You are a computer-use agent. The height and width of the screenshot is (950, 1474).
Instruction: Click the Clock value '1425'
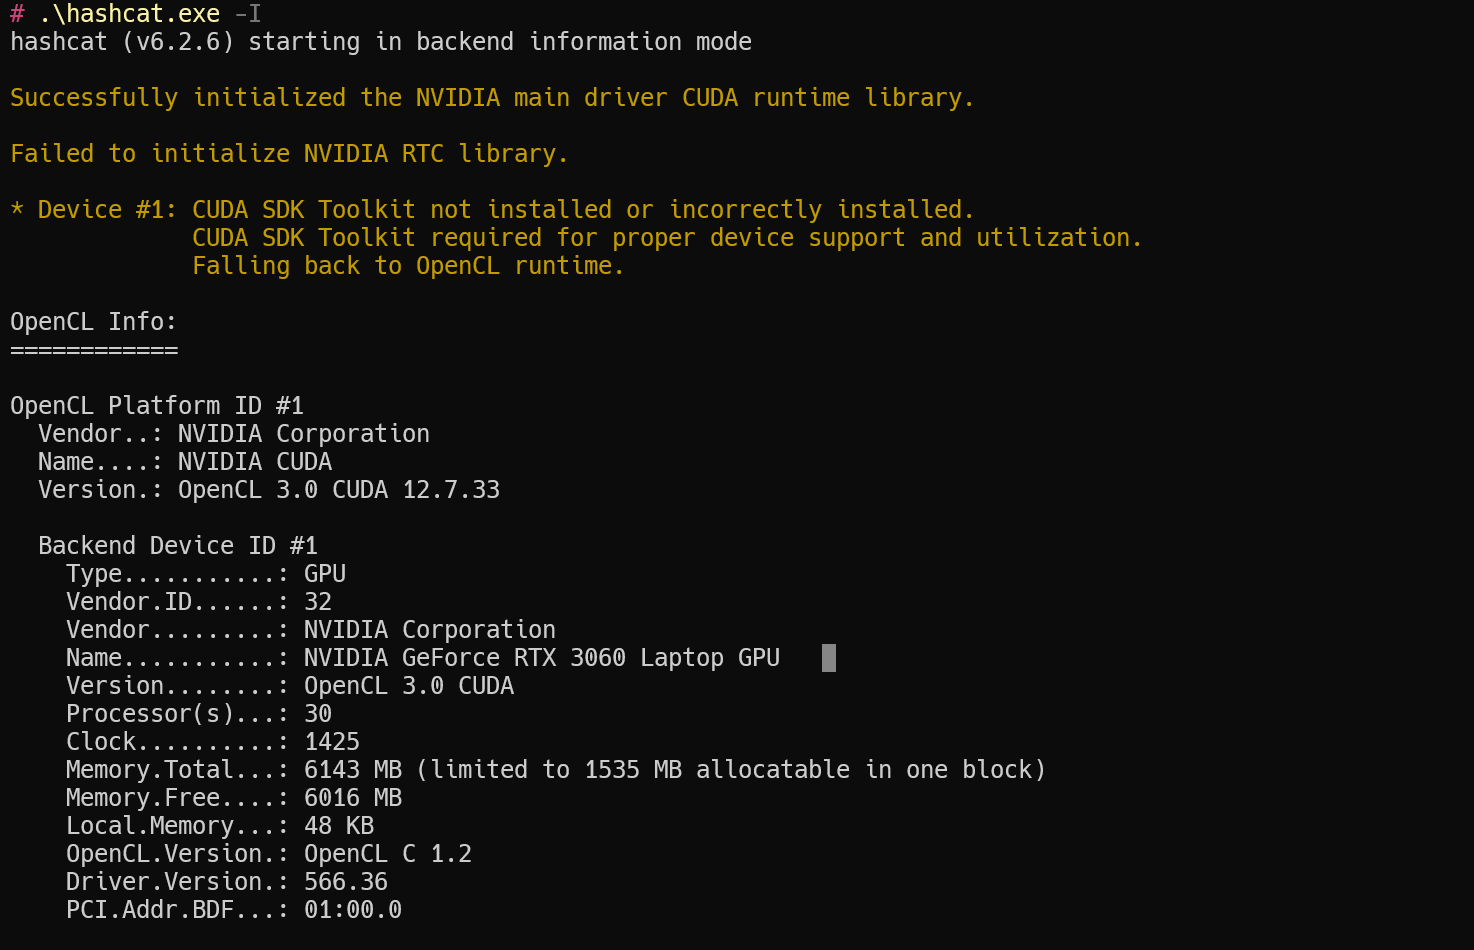[x=332, y=742]
